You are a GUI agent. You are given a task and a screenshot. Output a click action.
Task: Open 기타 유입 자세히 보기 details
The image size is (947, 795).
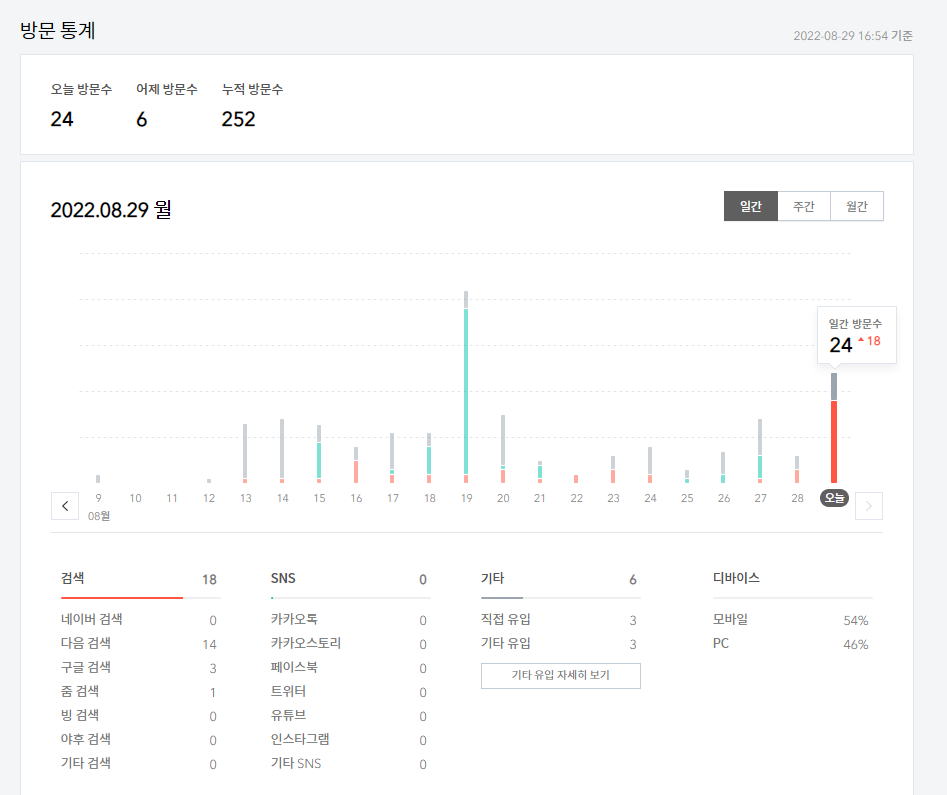coord(560,675)
